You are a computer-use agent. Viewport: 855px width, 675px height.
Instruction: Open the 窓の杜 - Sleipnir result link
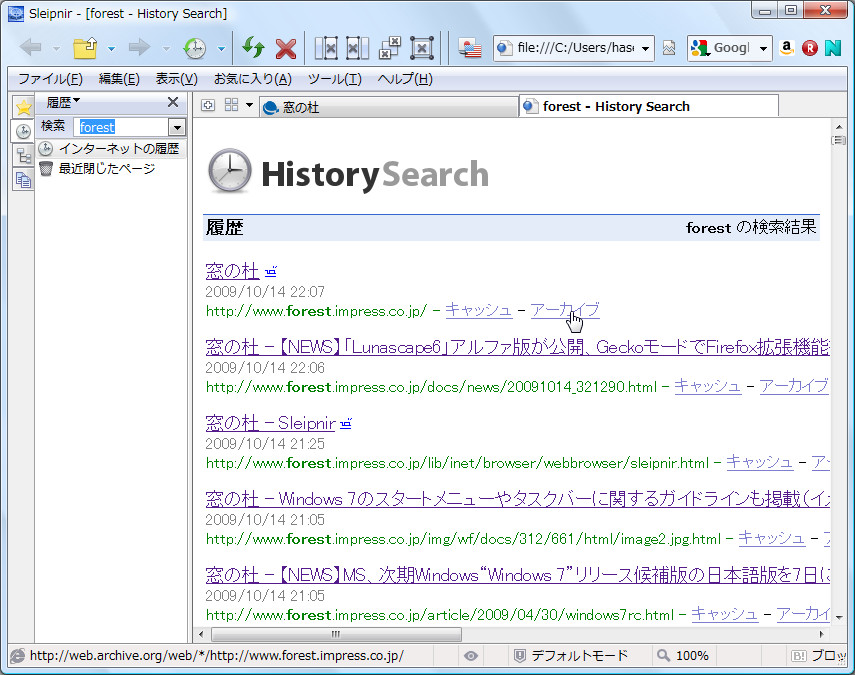coord(270,423)
